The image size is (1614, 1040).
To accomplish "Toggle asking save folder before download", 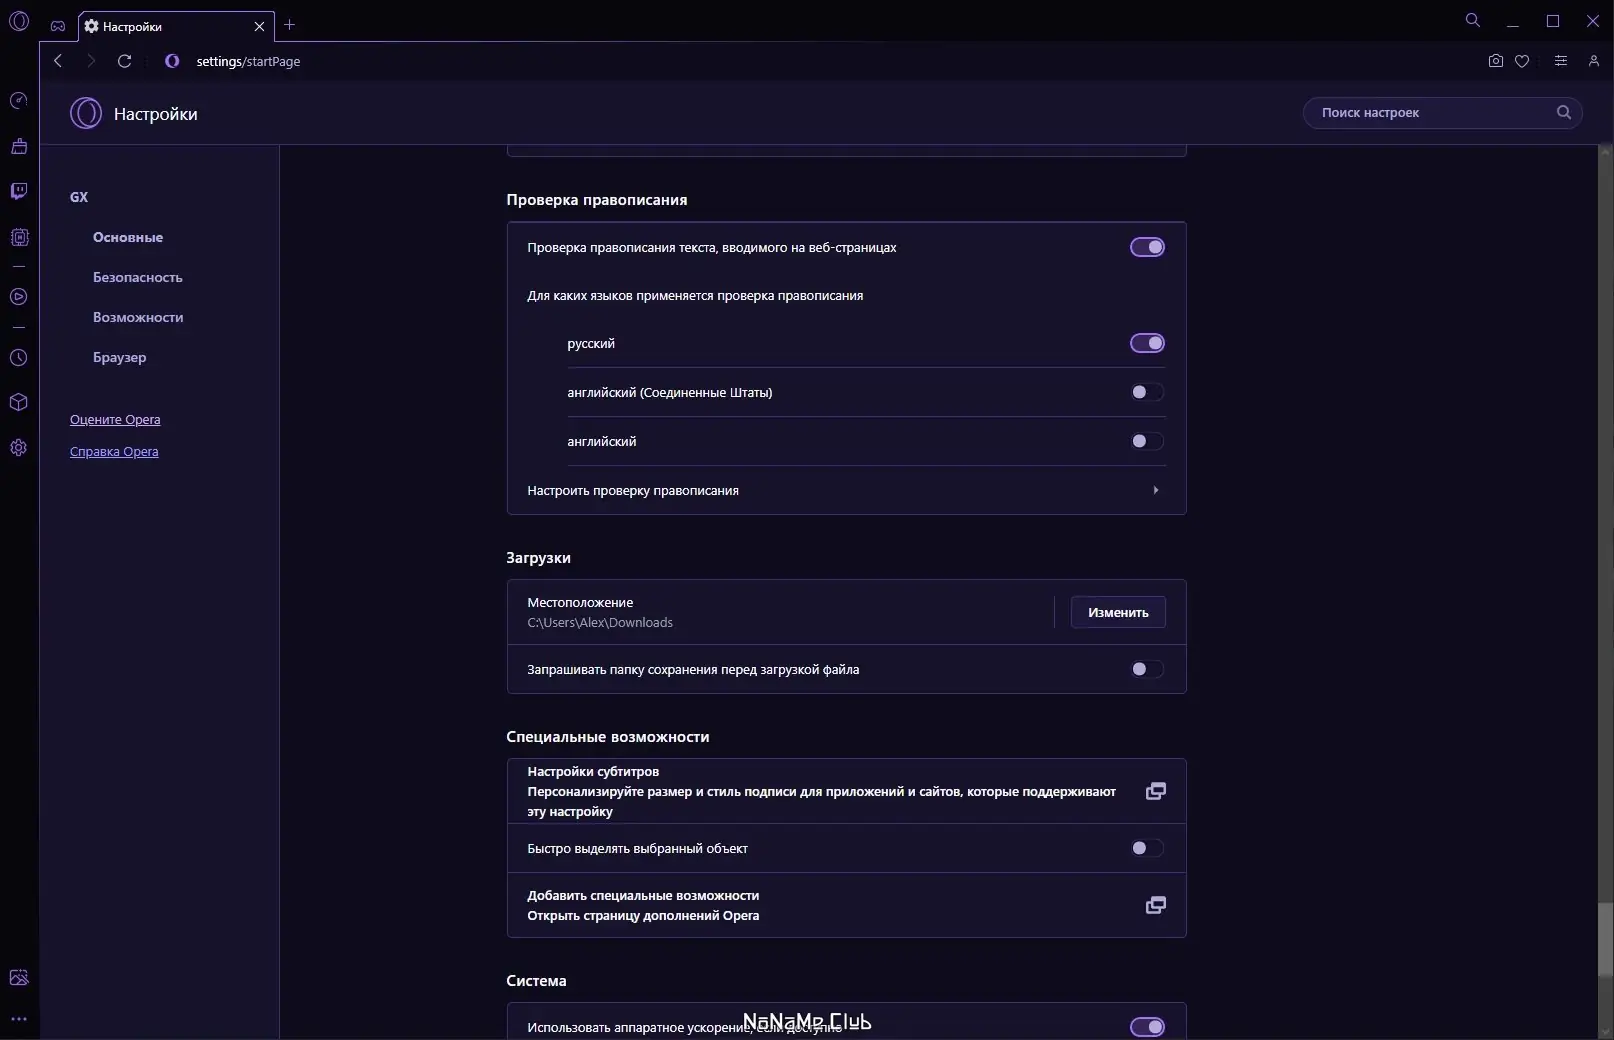I will (1147, 669).
